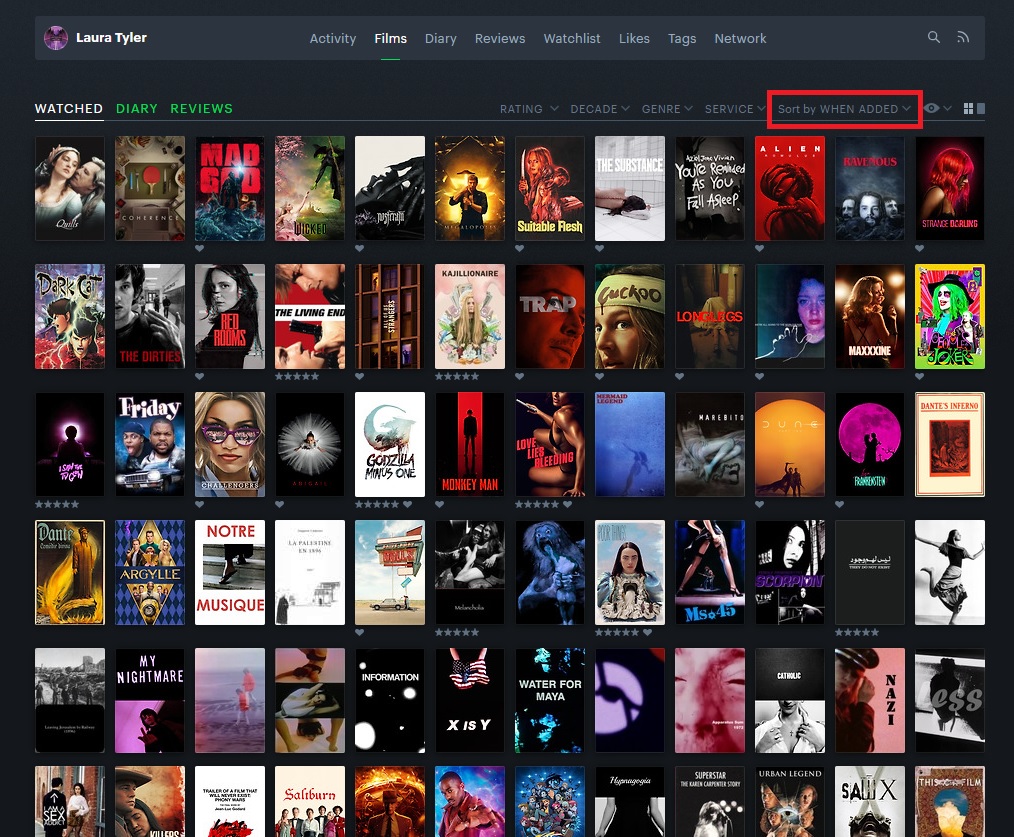1014x837 pixels.
Task: Open The Living End film poster
Action: (x=310, y=316)
